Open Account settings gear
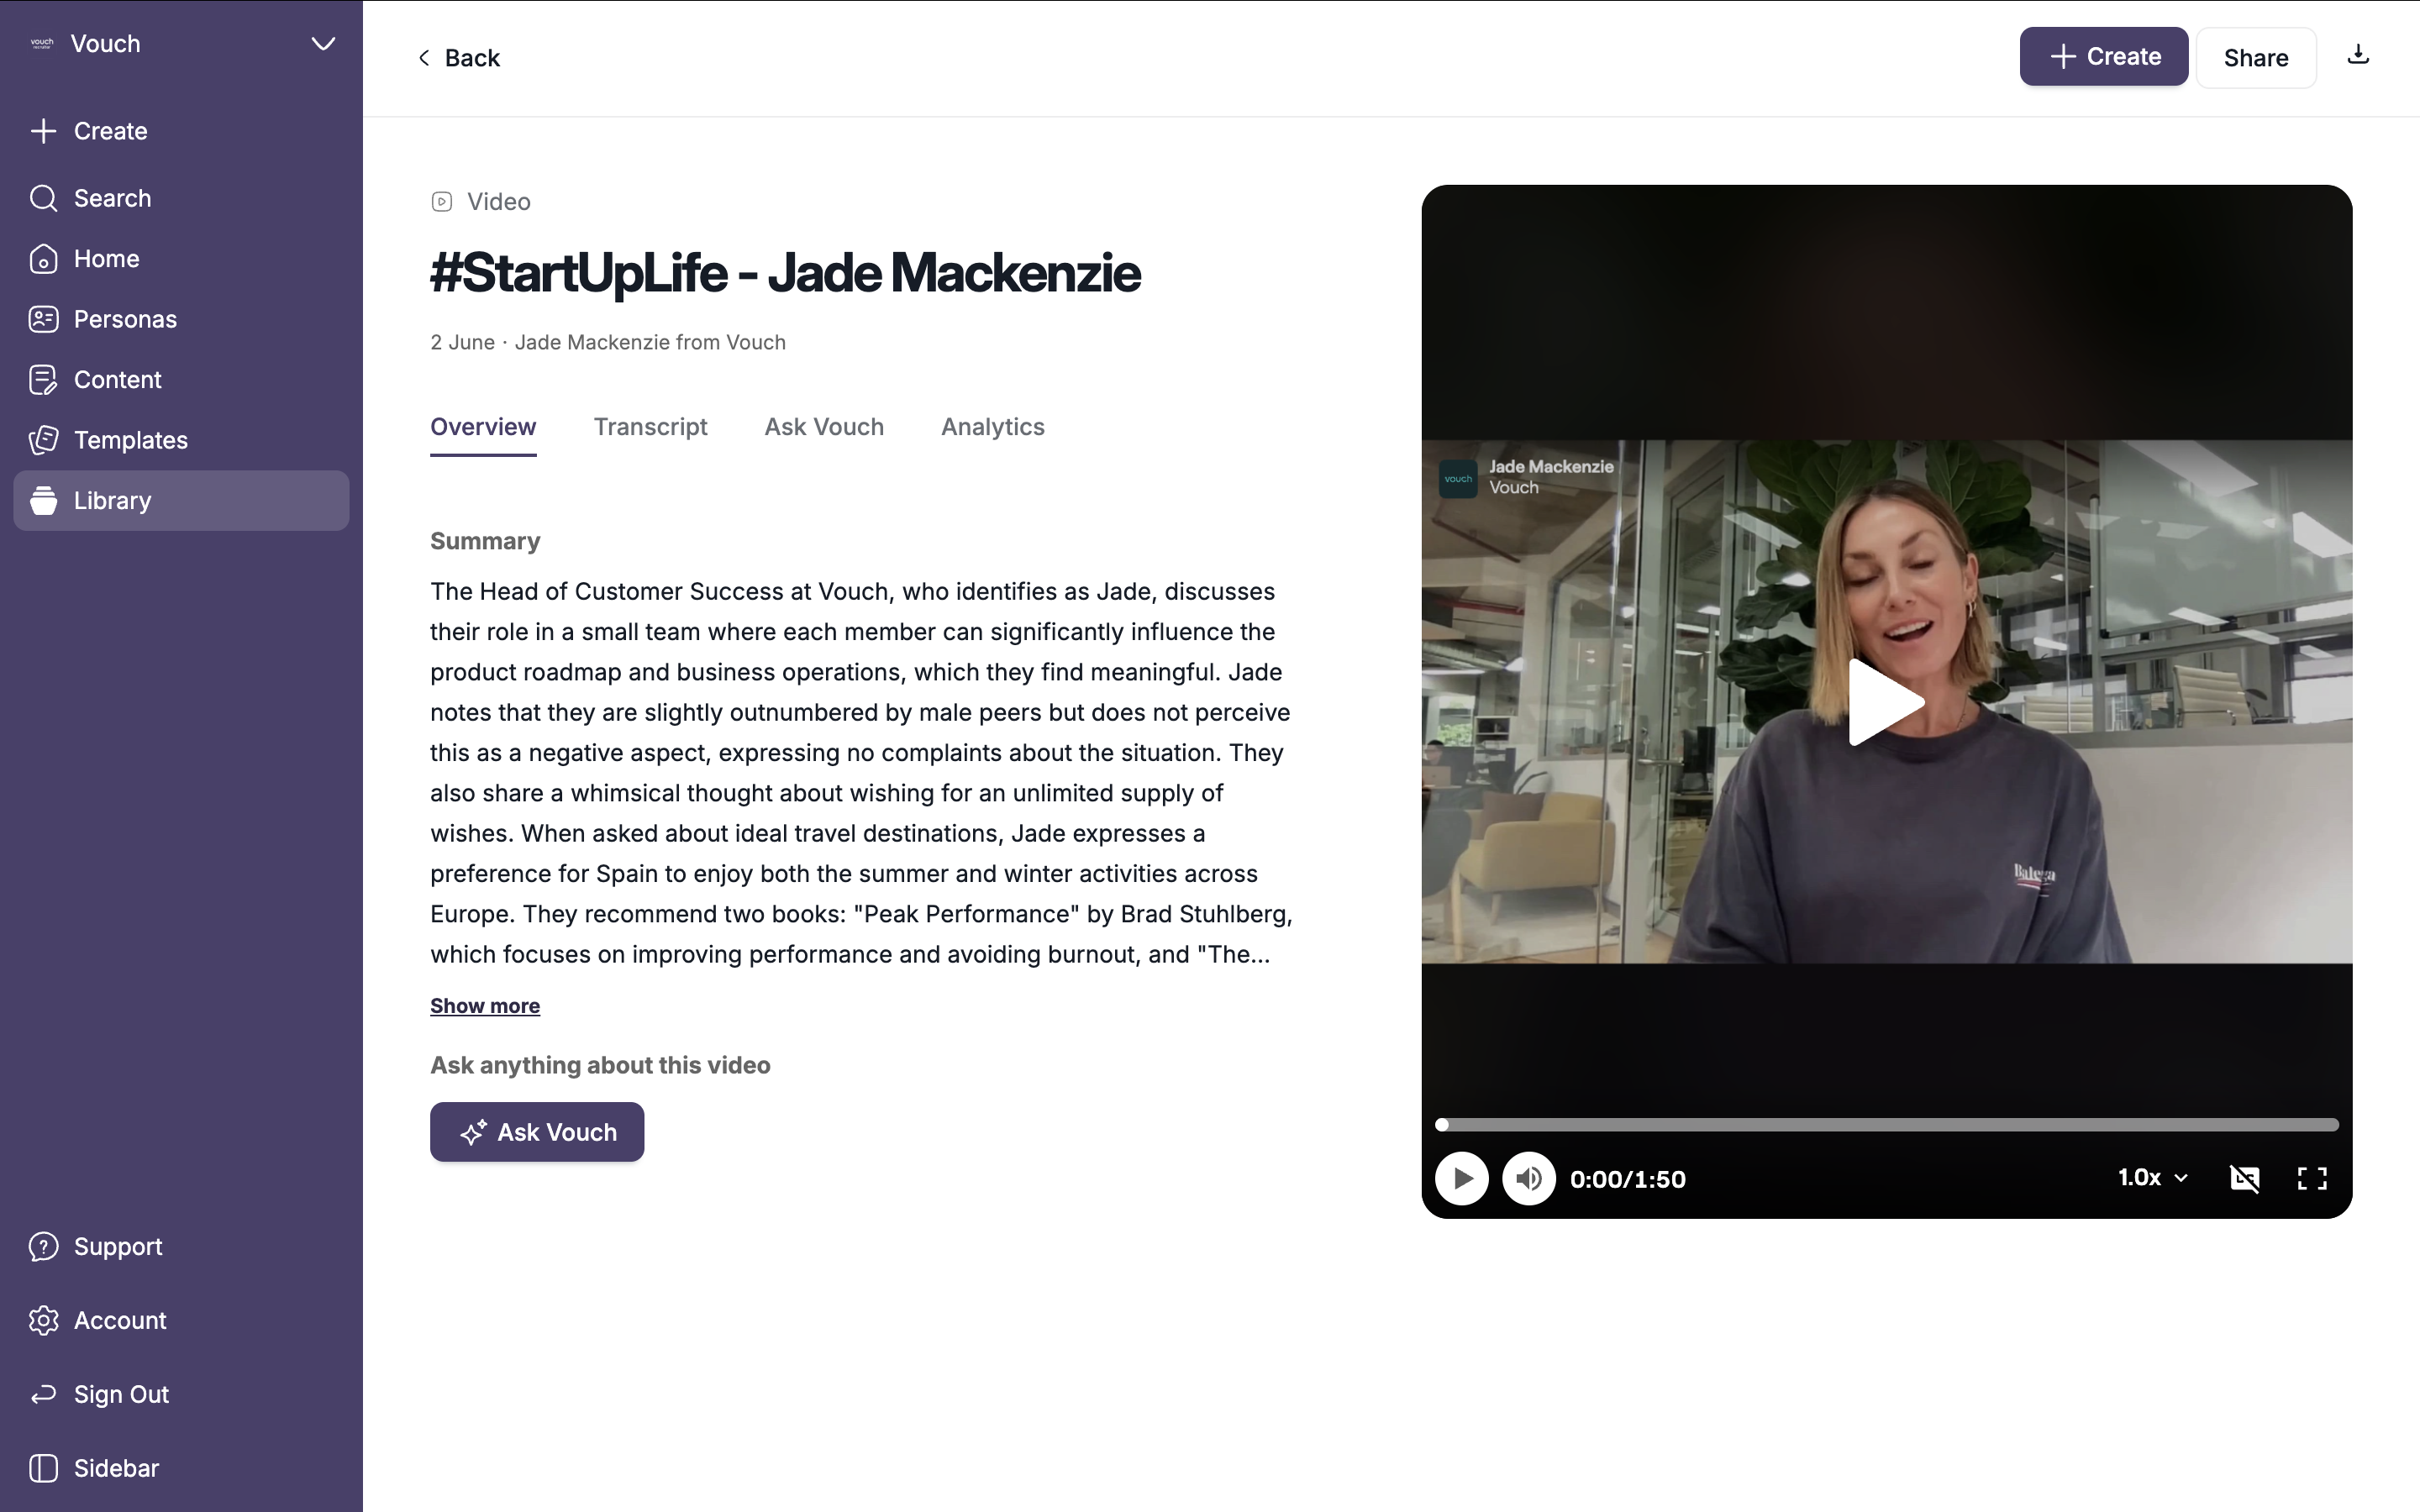 [43, 1321]
